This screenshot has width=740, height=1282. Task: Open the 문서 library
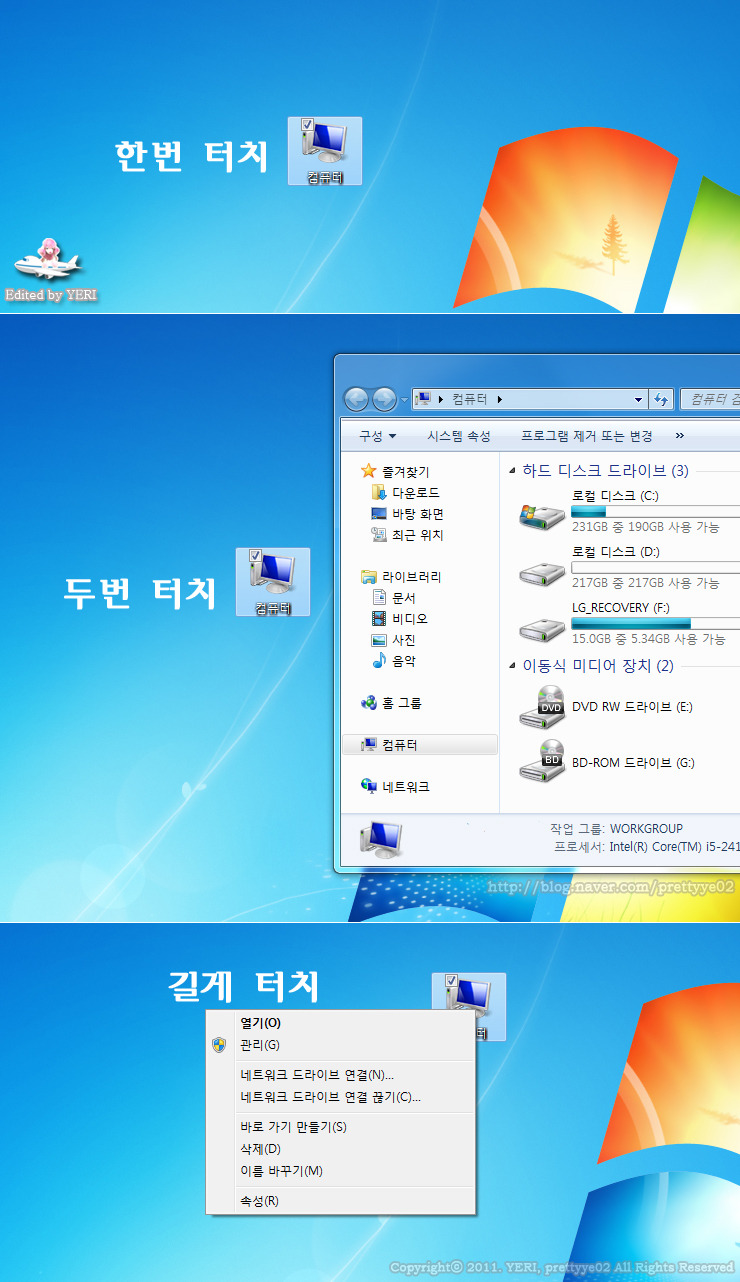393,598
